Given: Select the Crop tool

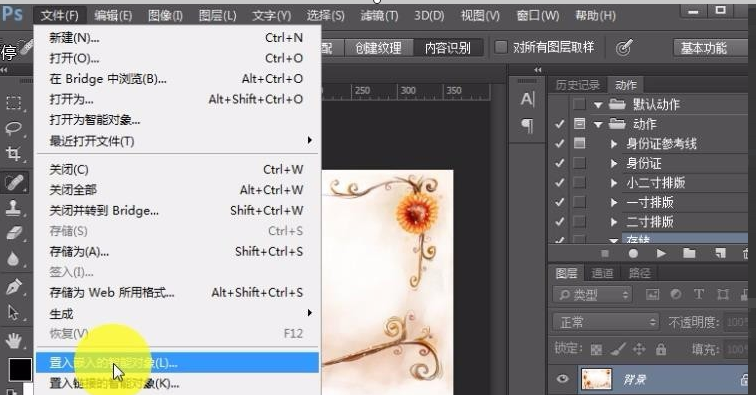Looking at the screenshot, I should pyautogui.click(x=14, y=154).
